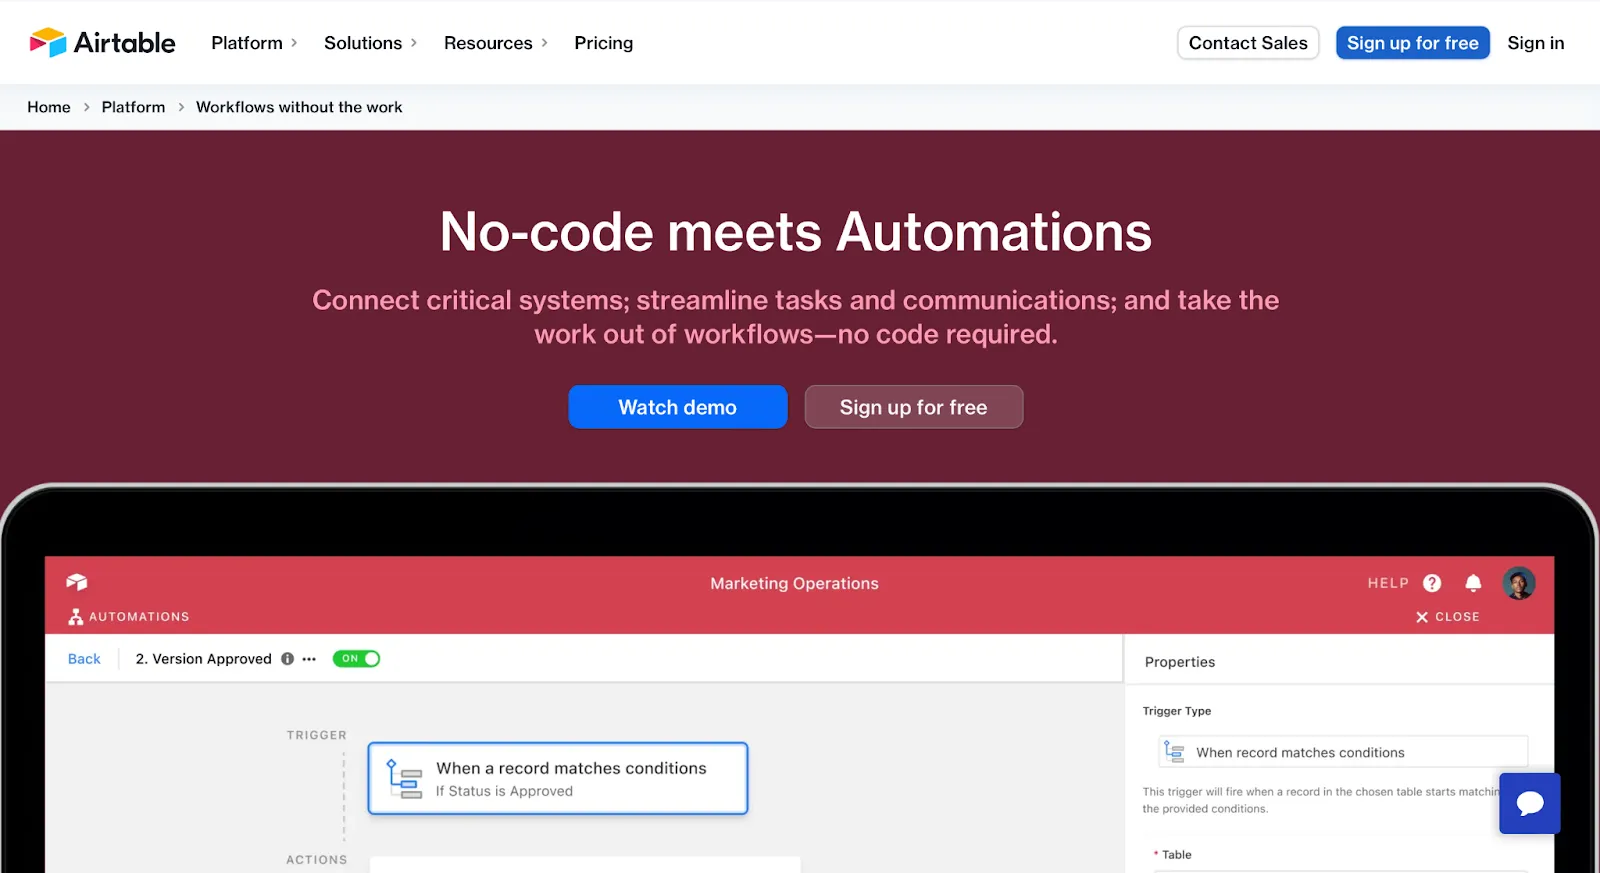Go to Home in breadcrumb
The image size is (1600, 873).
[49, 107]
